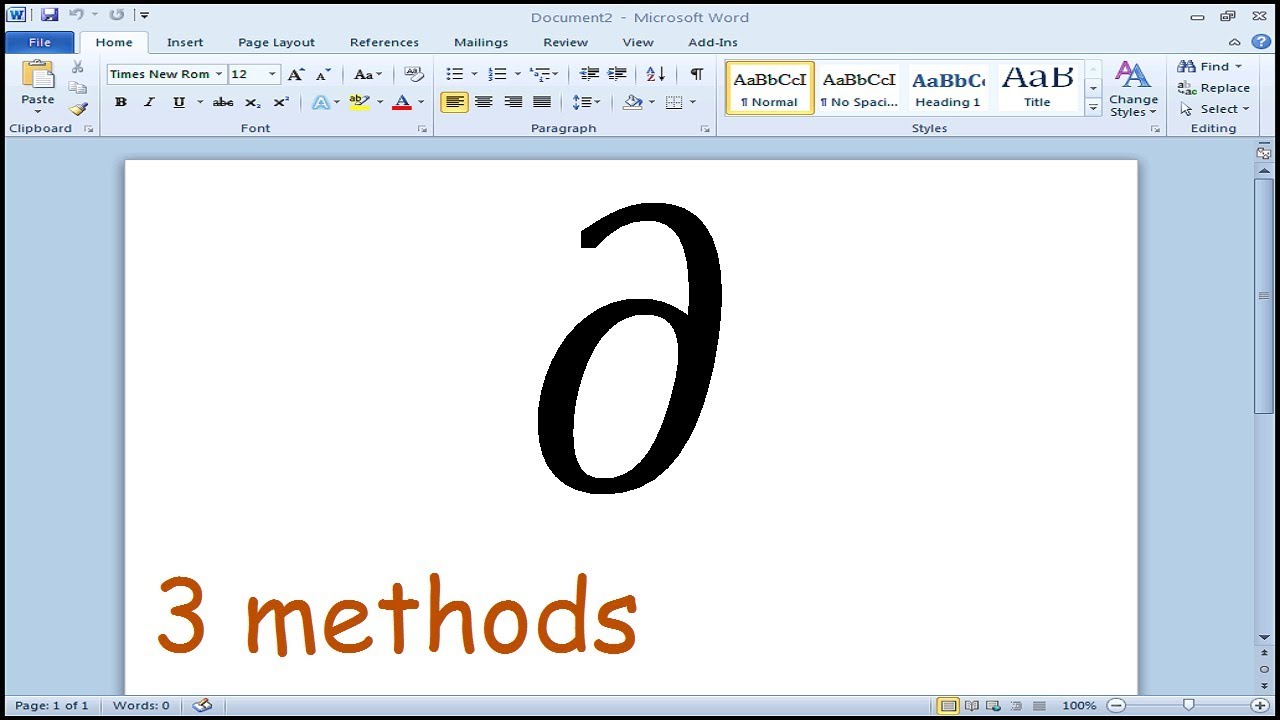This screenshot has height=720, width=1280.
Task: Switch to Full Screen Reading view
Action: [971, 706]
